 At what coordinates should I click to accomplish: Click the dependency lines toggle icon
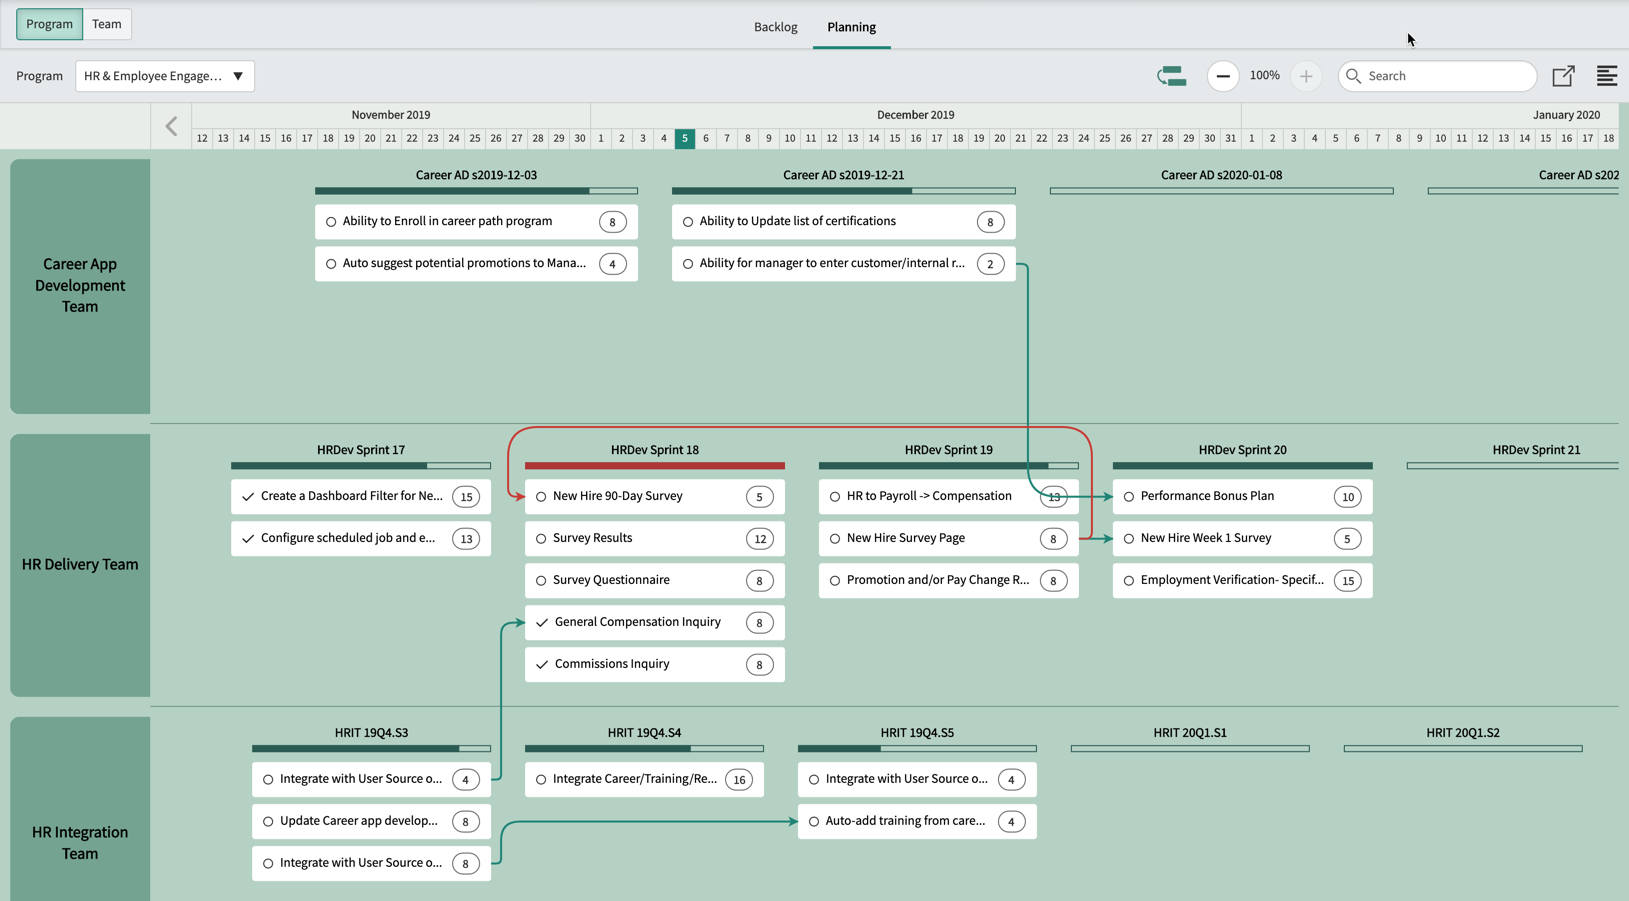pyautogui.click(x=1171, y=76)
